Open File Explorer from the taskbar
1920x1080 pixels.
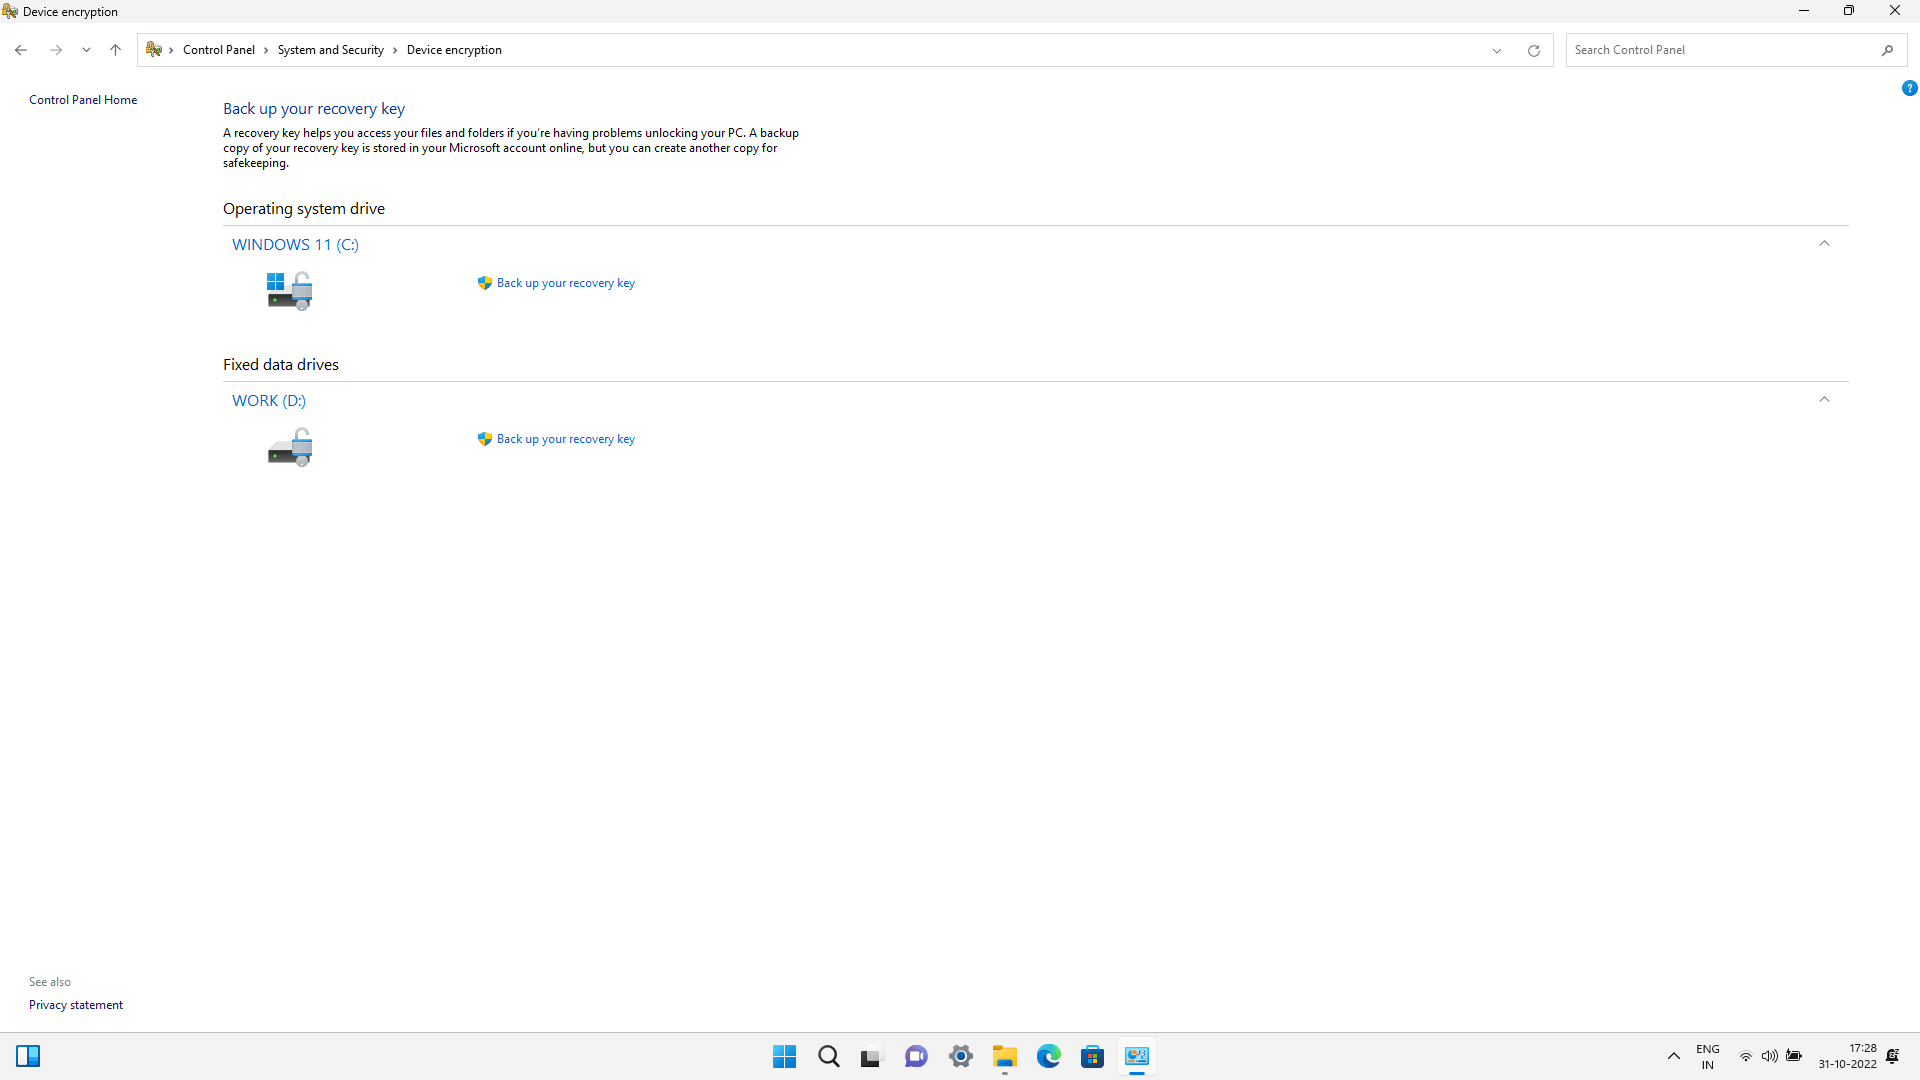(x=1004, y=1056)
